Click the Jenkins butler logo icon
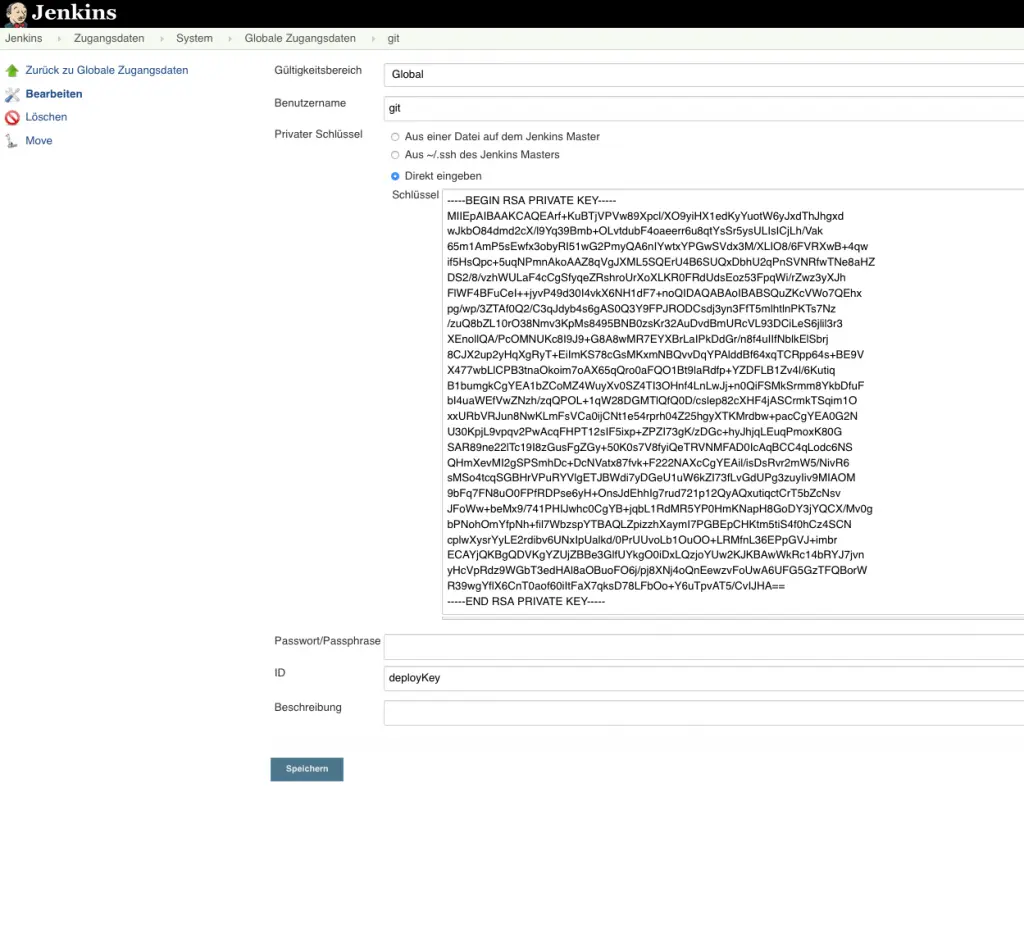The image size is (1024, 938). [15, 13]
